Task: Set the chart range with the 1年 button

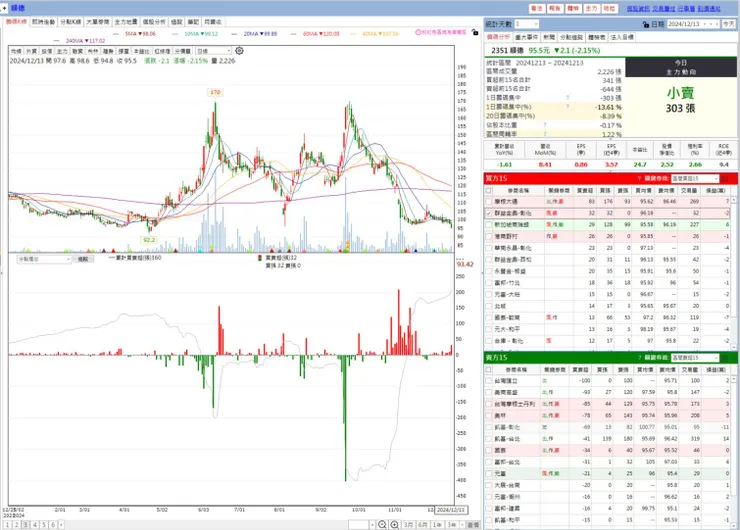Action: point(437,524)
